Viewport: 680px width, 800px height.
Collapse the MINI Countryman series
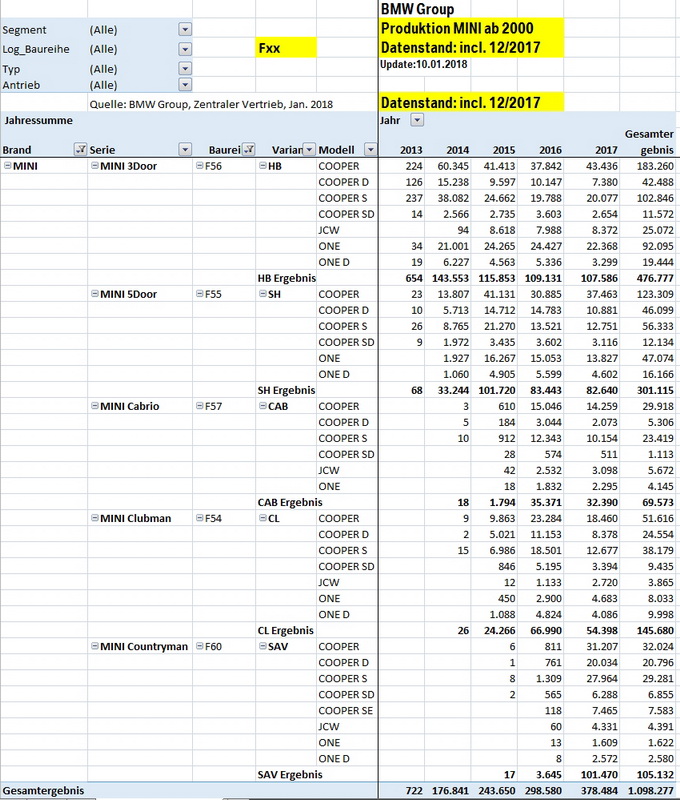(x=94, y=646)
